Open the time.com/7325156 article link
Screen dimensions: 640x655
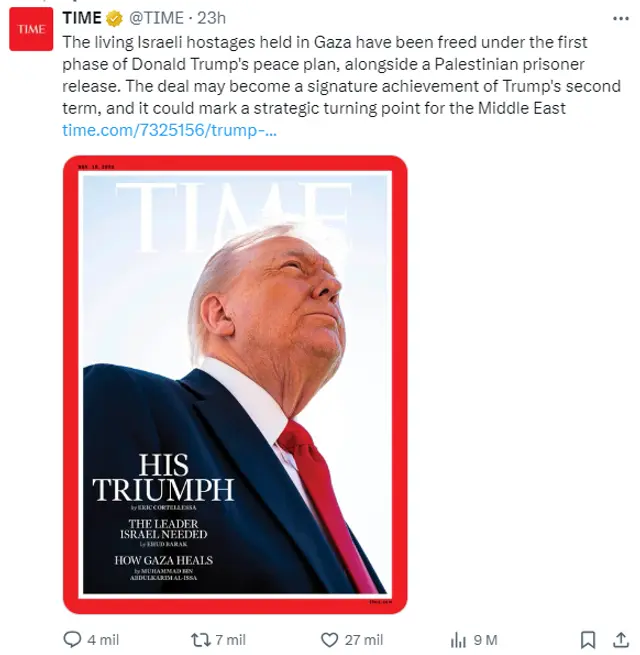pos(169,130)
